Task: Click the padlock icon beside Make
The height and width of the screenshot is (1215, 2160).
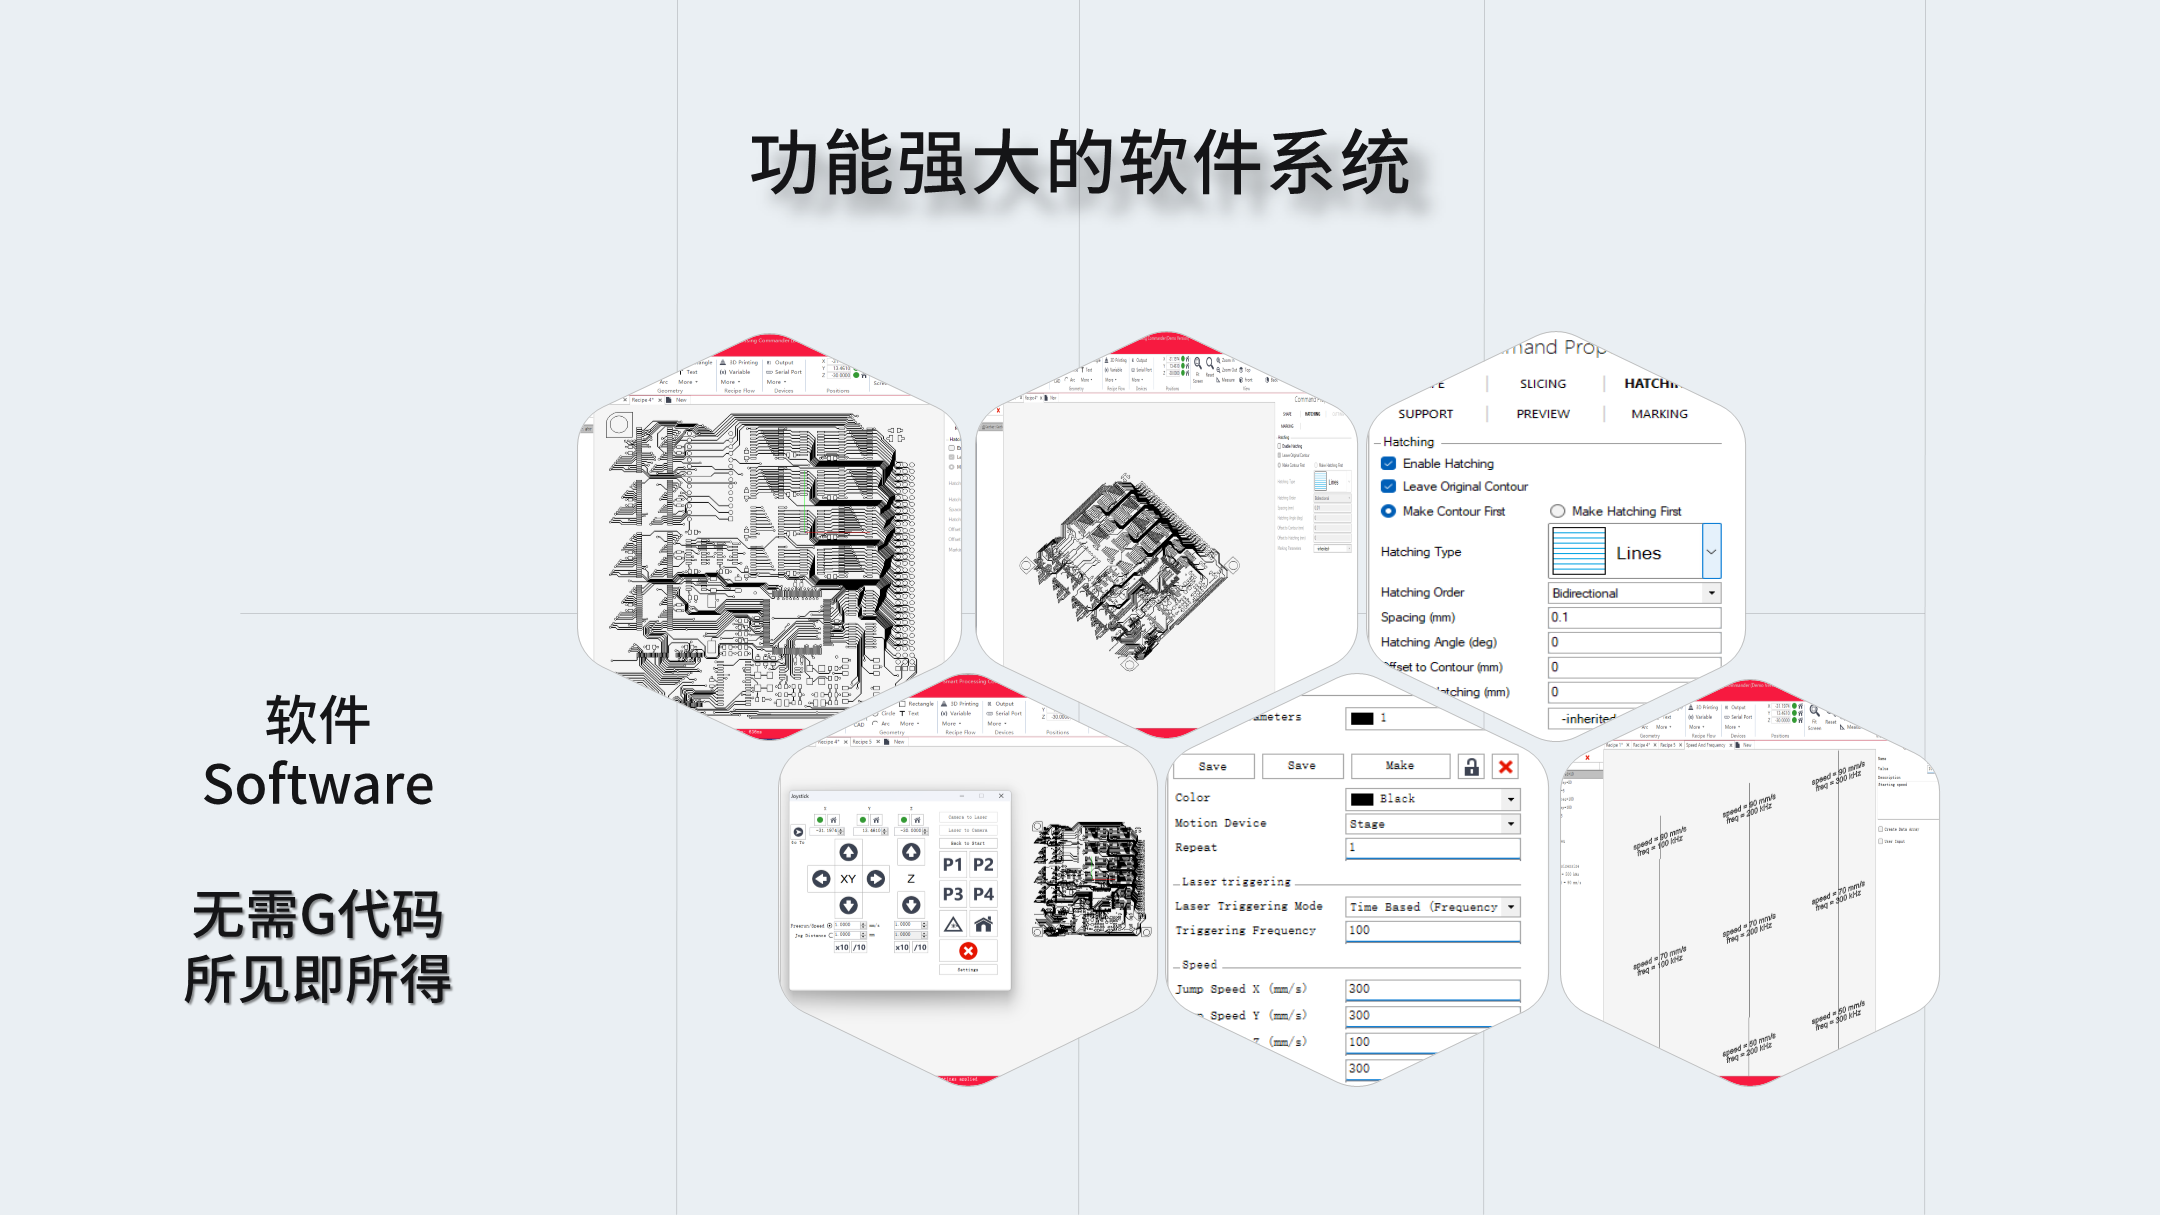Action: [1471, 767]
